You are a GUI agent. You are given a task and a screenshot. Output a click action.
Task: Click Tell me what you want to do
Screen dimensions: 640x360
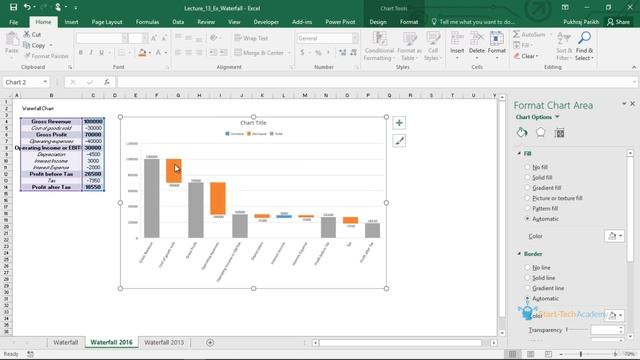pos(473,22)
